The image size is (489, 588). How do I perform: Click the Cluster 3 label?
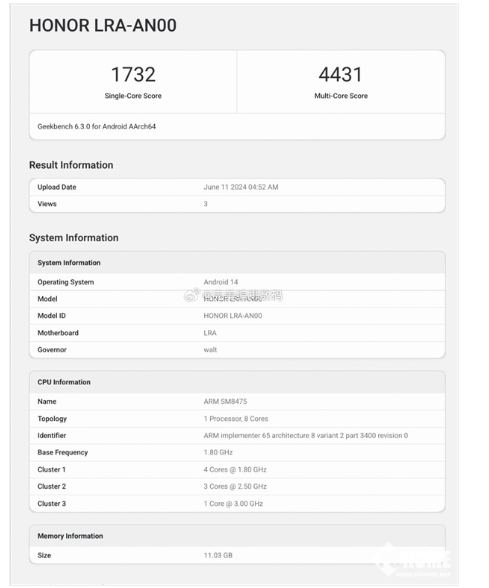tap(51, 504)
